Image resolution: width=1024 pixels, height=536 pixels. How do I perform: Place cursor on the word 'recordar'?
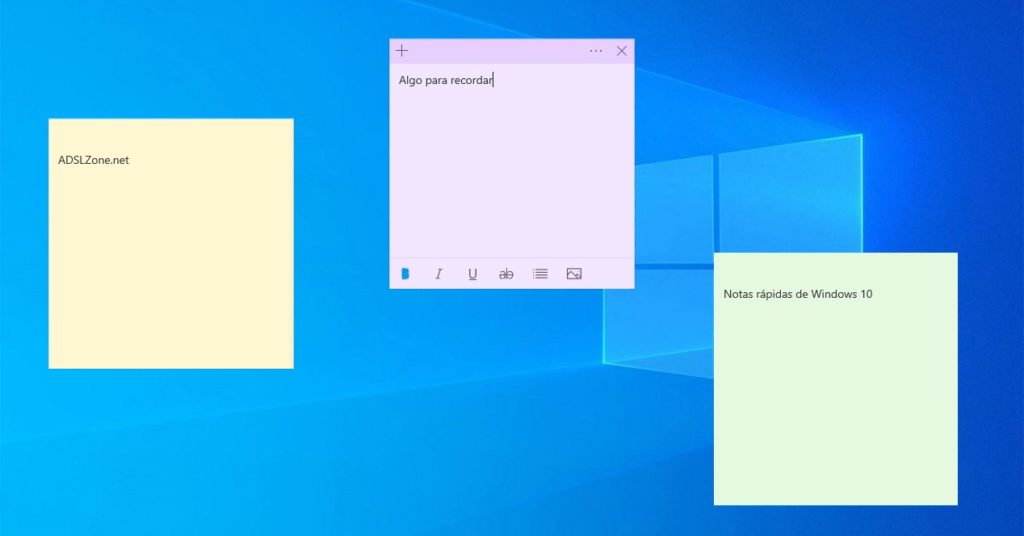[473, 80]
